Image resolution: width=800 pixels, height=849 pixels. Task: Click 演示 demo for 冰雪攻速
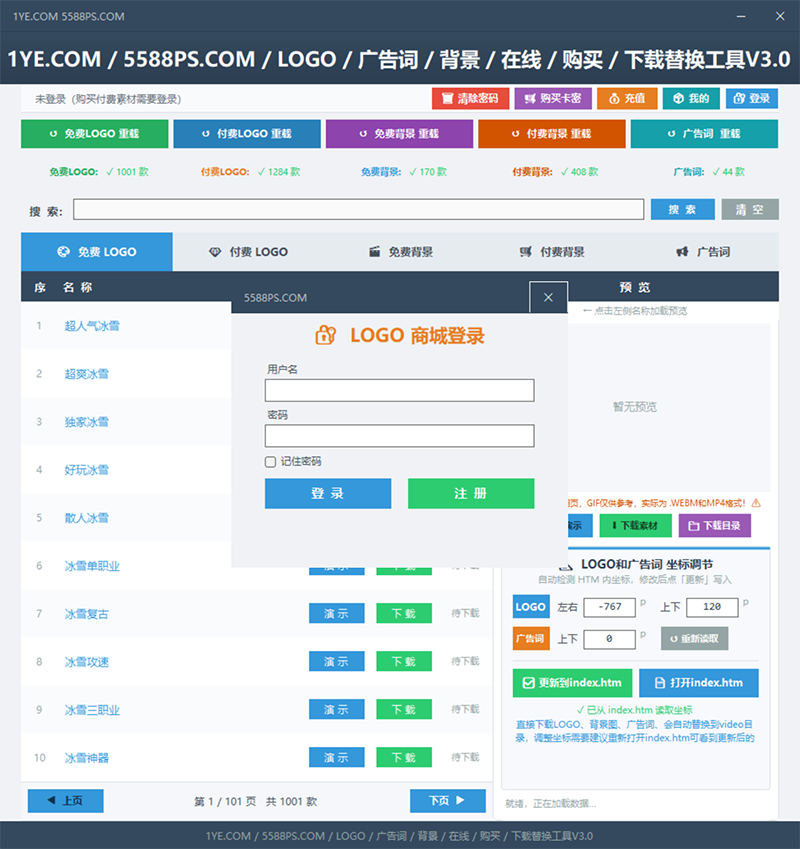point(337,661)
